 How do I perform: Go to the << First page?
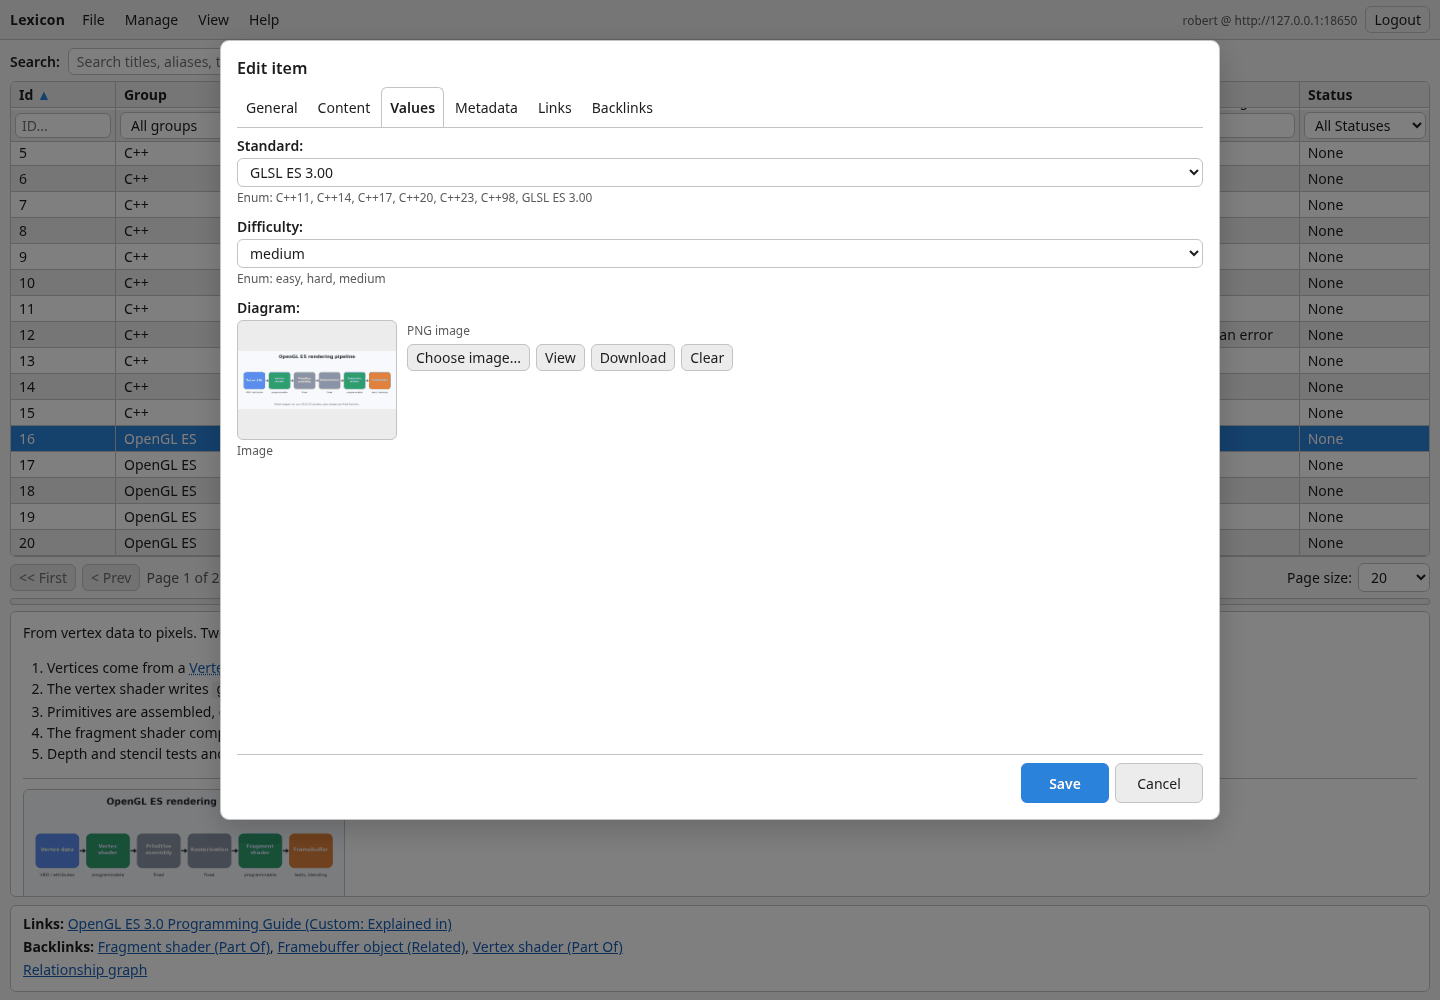(x=43, y=578)
